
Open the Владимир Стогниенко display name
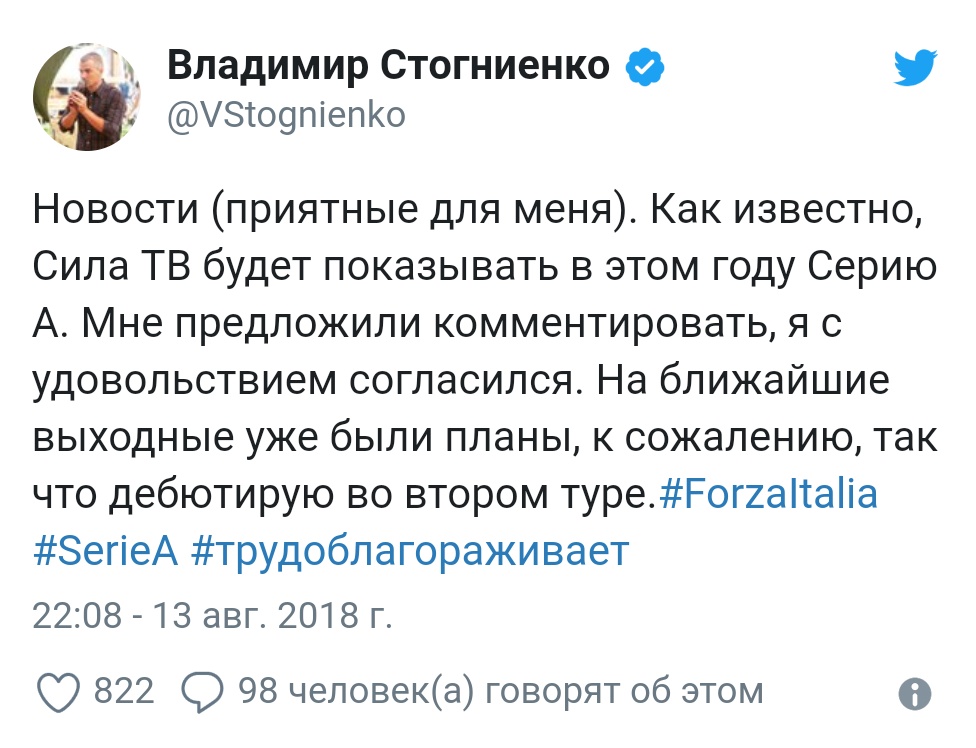pos(388,65)
